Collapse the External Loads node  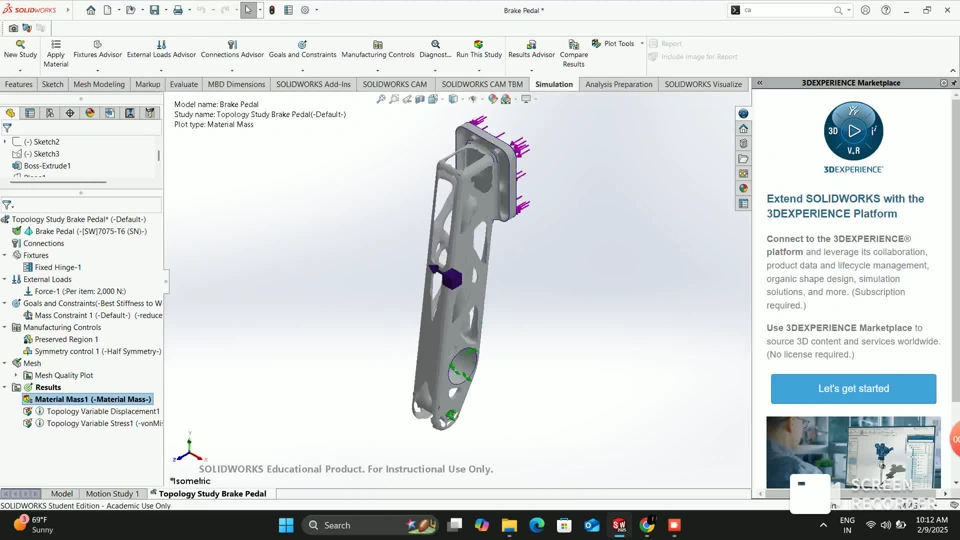(5, 279)
